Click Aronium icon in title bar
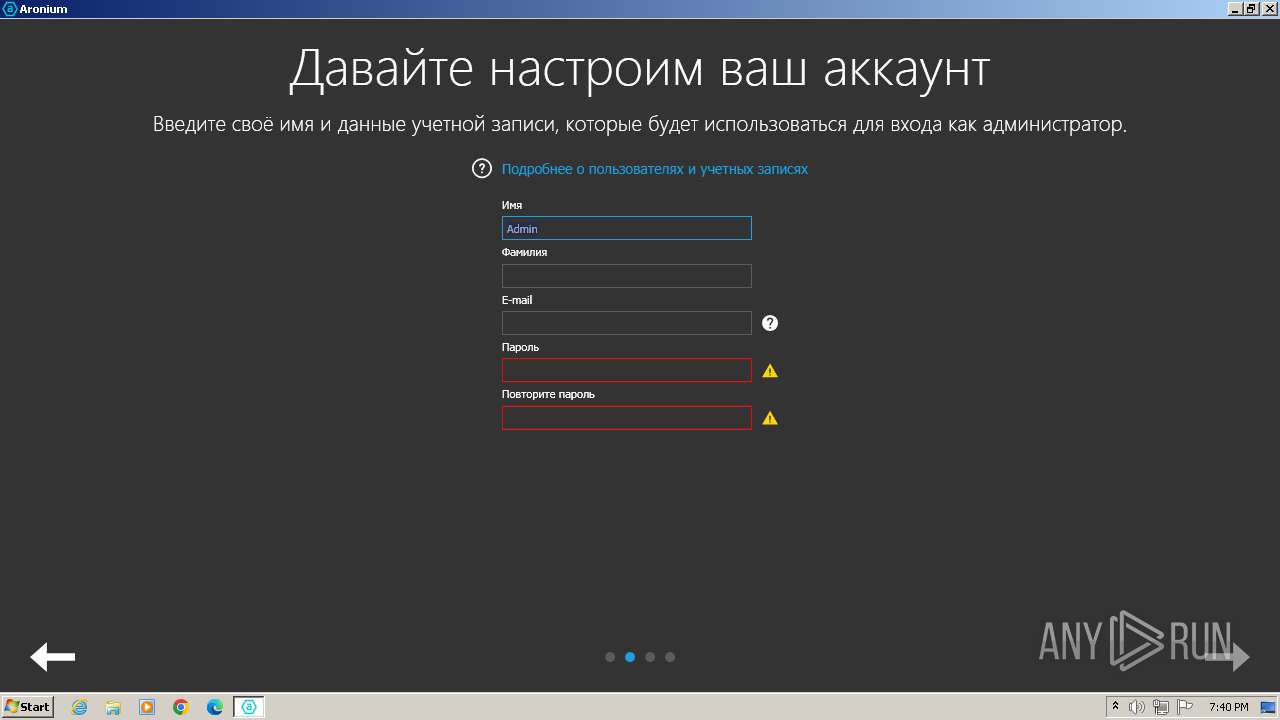 click(10, 8)
